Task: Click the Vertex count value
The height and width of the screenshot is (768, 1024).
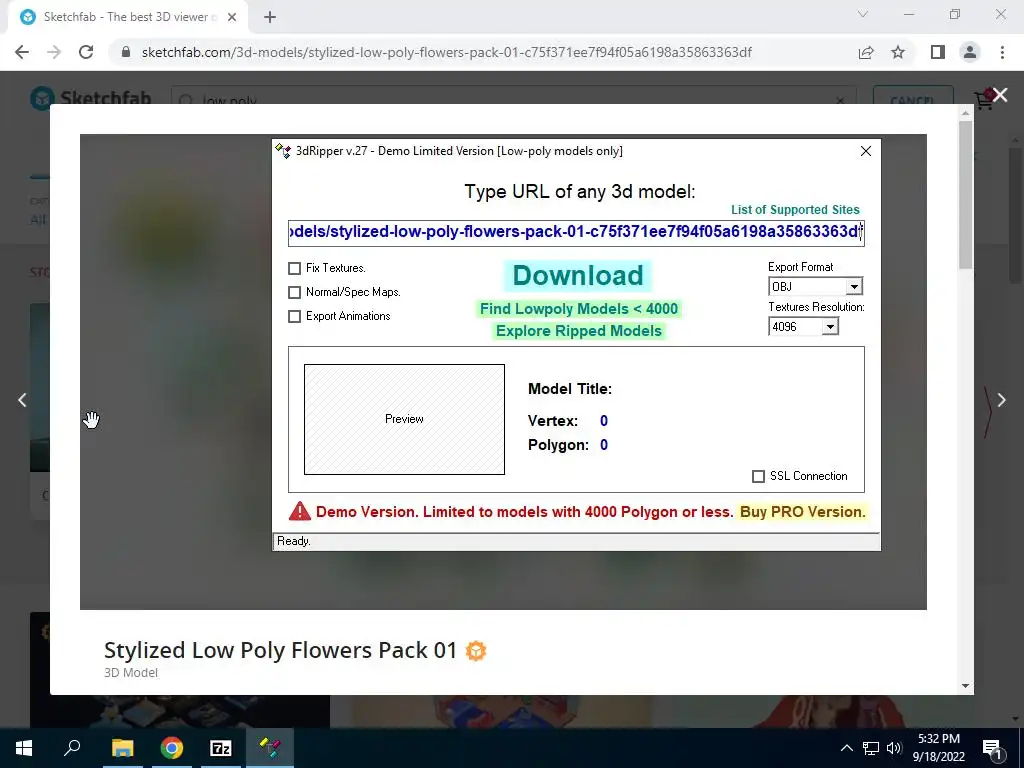Action: pyautogui.click(x=604, y=421)
